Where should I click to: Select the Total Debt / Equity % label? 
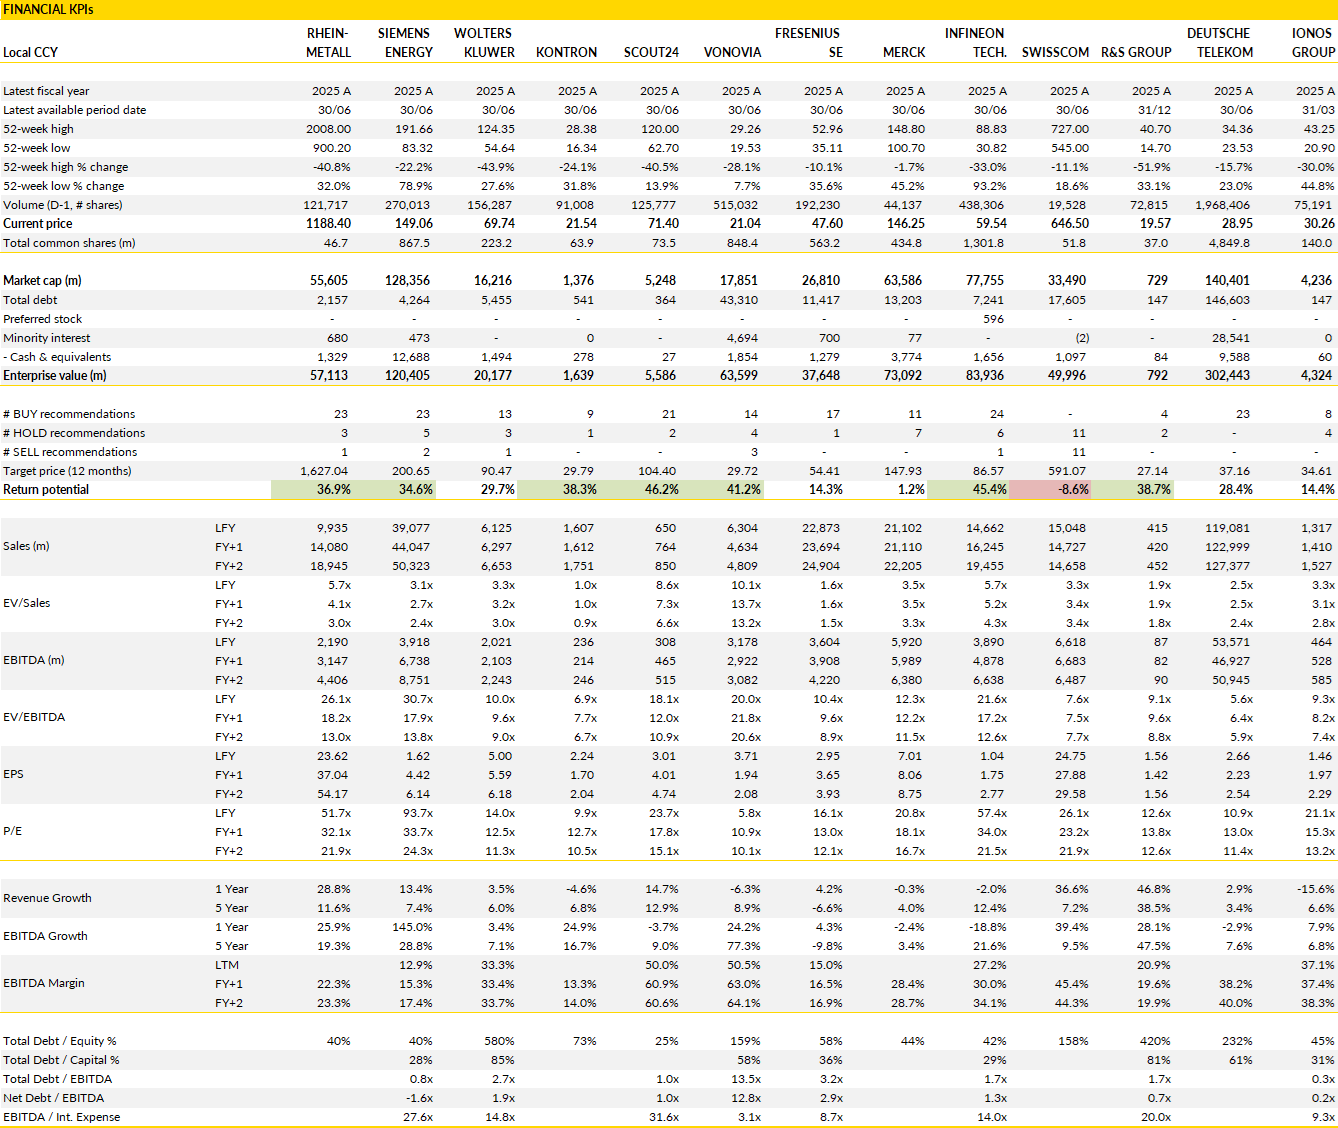[x=60, y=1042]
